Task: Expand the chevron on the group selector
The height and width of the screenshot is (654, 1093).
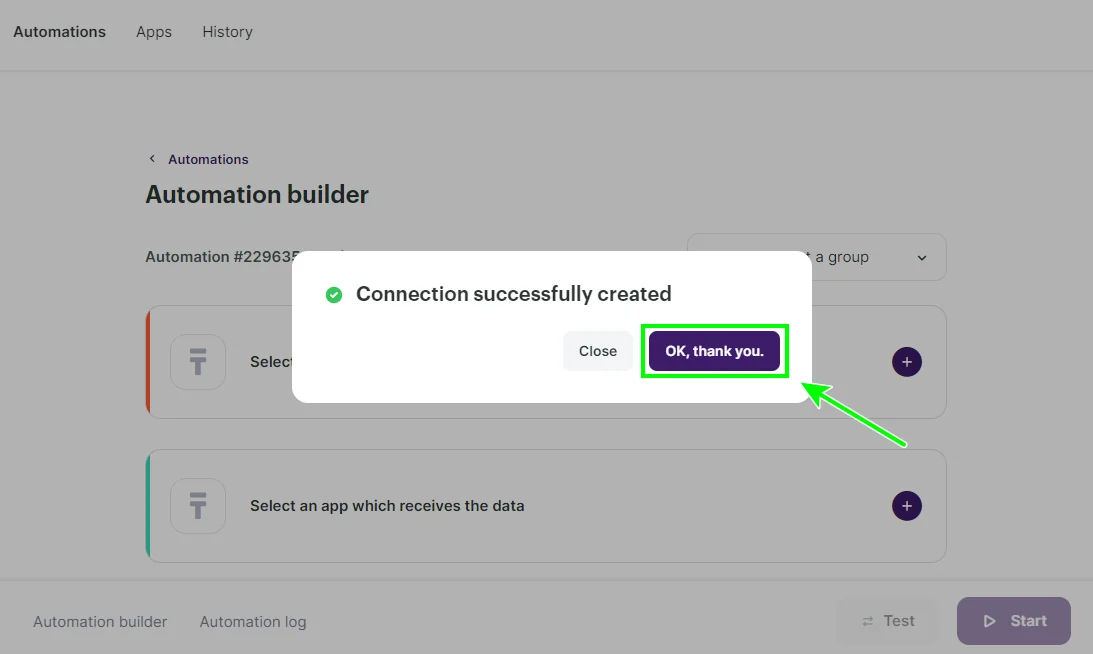Action: pyautogui.click(x=921, y=257)
